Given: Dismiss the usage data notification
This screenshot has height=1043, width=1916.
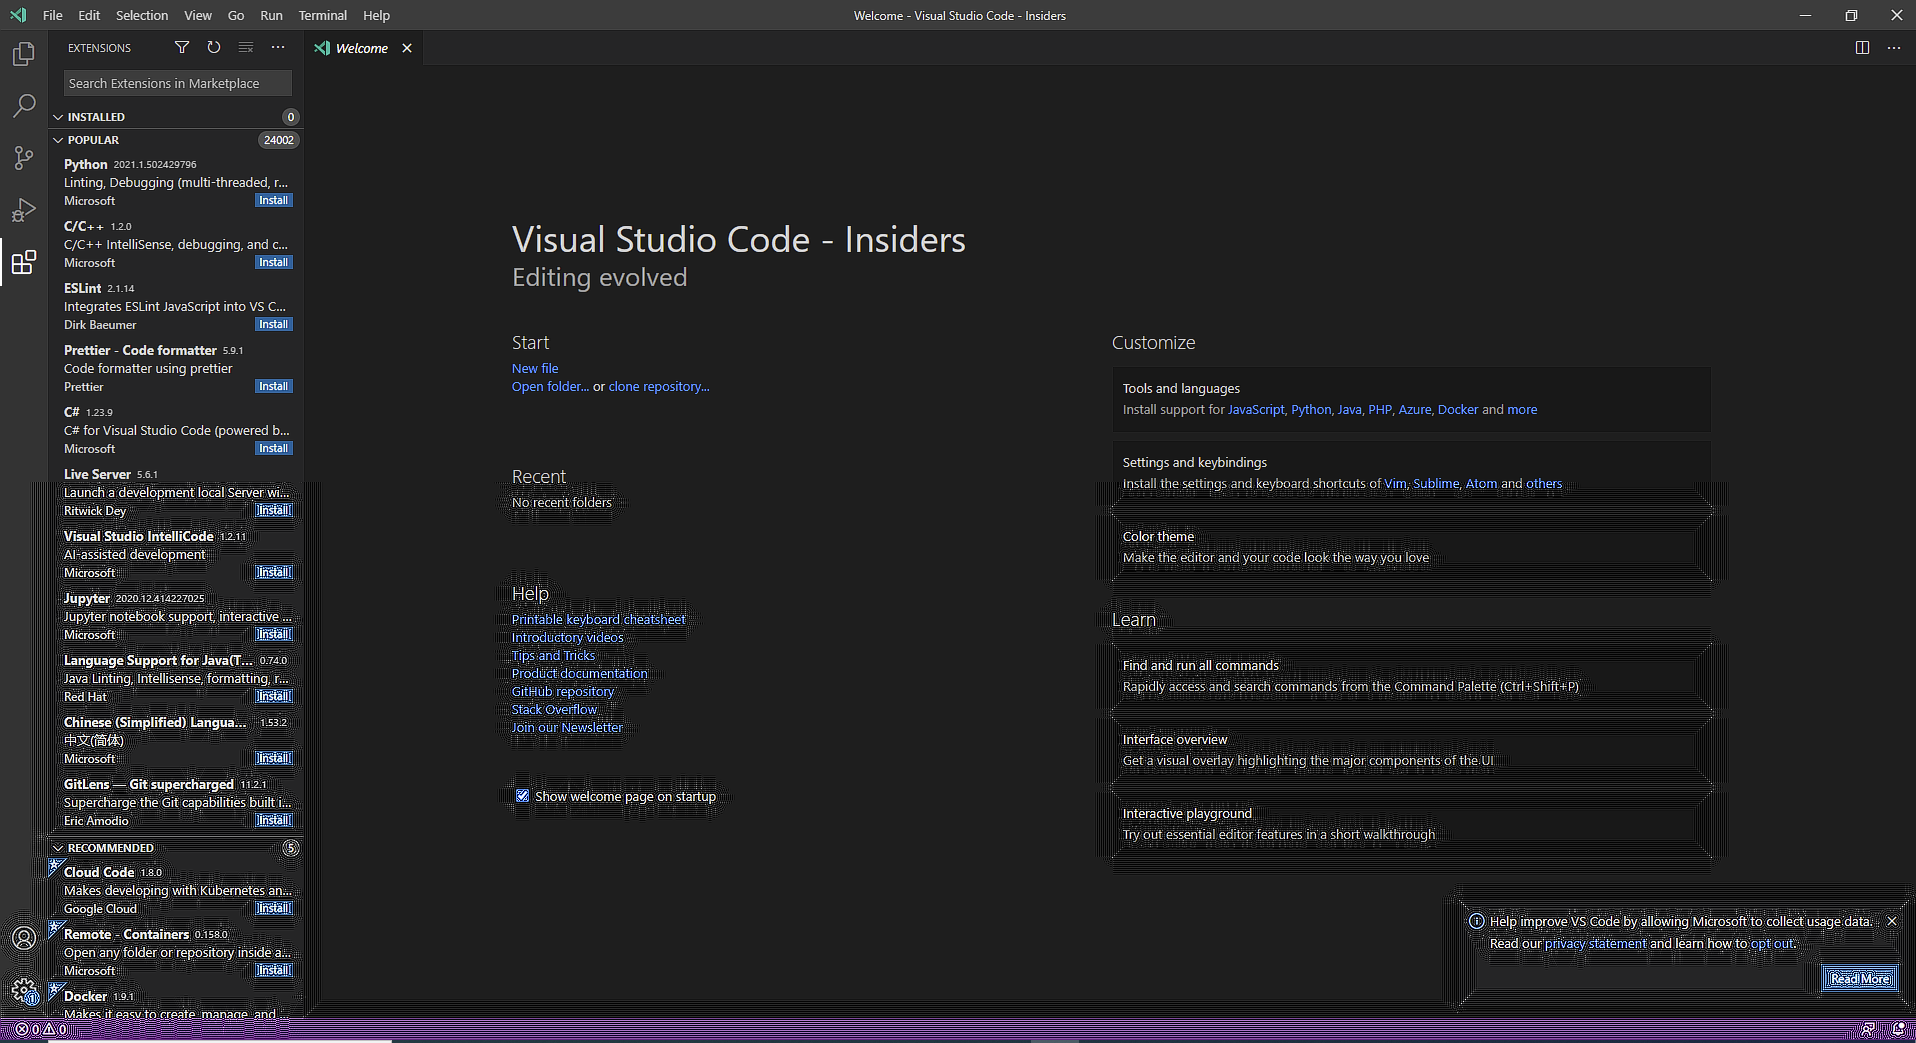Looking at the screenshot, I should [x=1891, y=921].
